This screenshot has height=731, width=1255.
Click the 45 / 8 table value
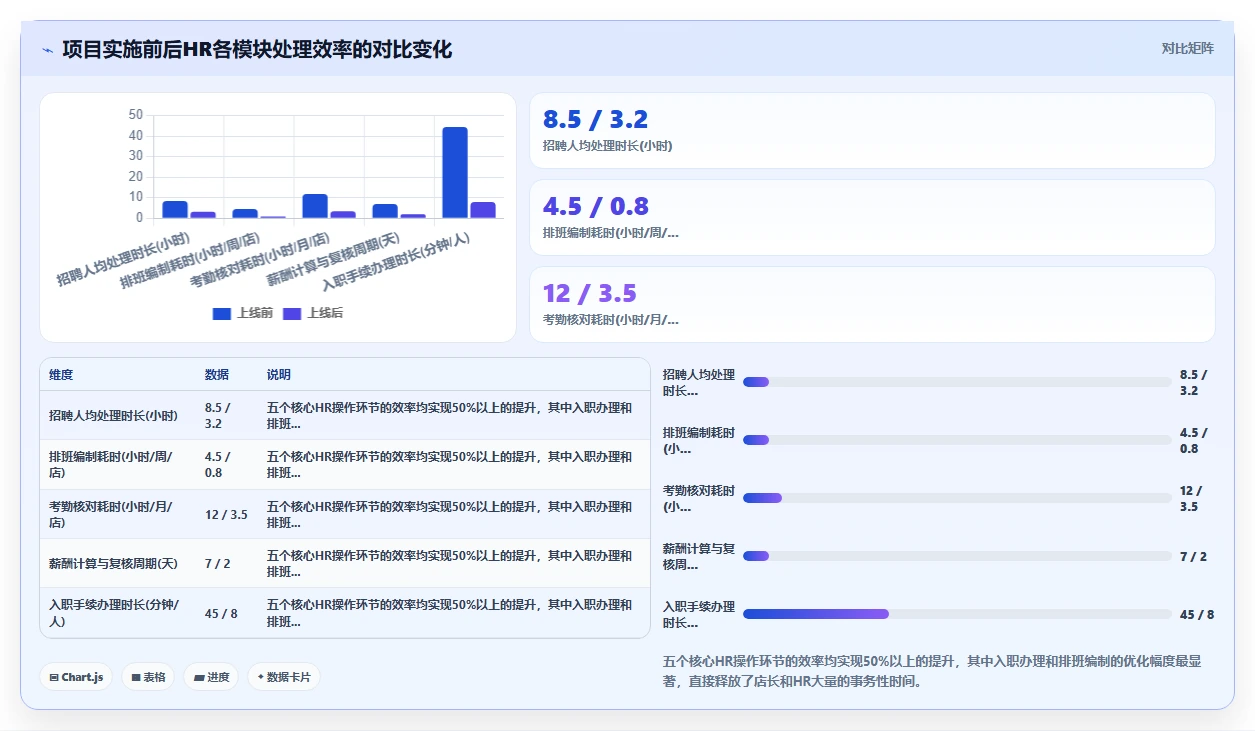point(221,614)
